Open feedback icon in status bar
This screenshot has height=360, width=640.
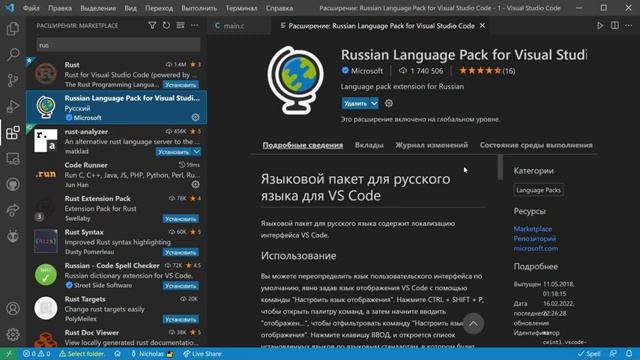click(613, 354)
